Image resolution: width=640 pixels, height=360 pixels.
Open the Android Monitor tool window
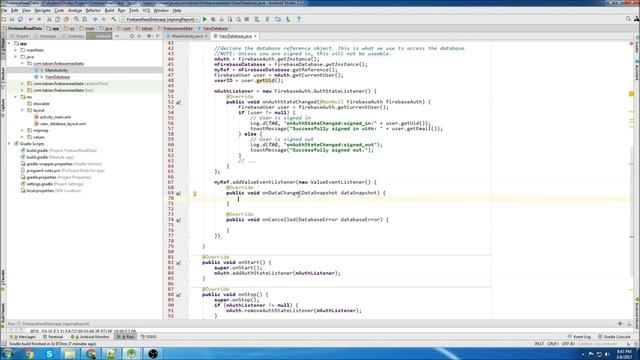[x=90, y=337]
